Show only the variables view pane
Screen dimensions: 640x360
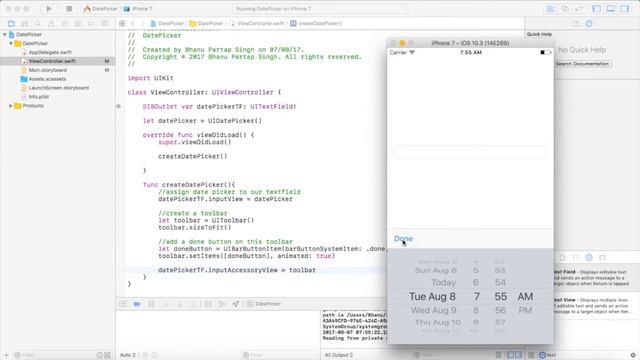pyautogui.click(x=510, y=355)
